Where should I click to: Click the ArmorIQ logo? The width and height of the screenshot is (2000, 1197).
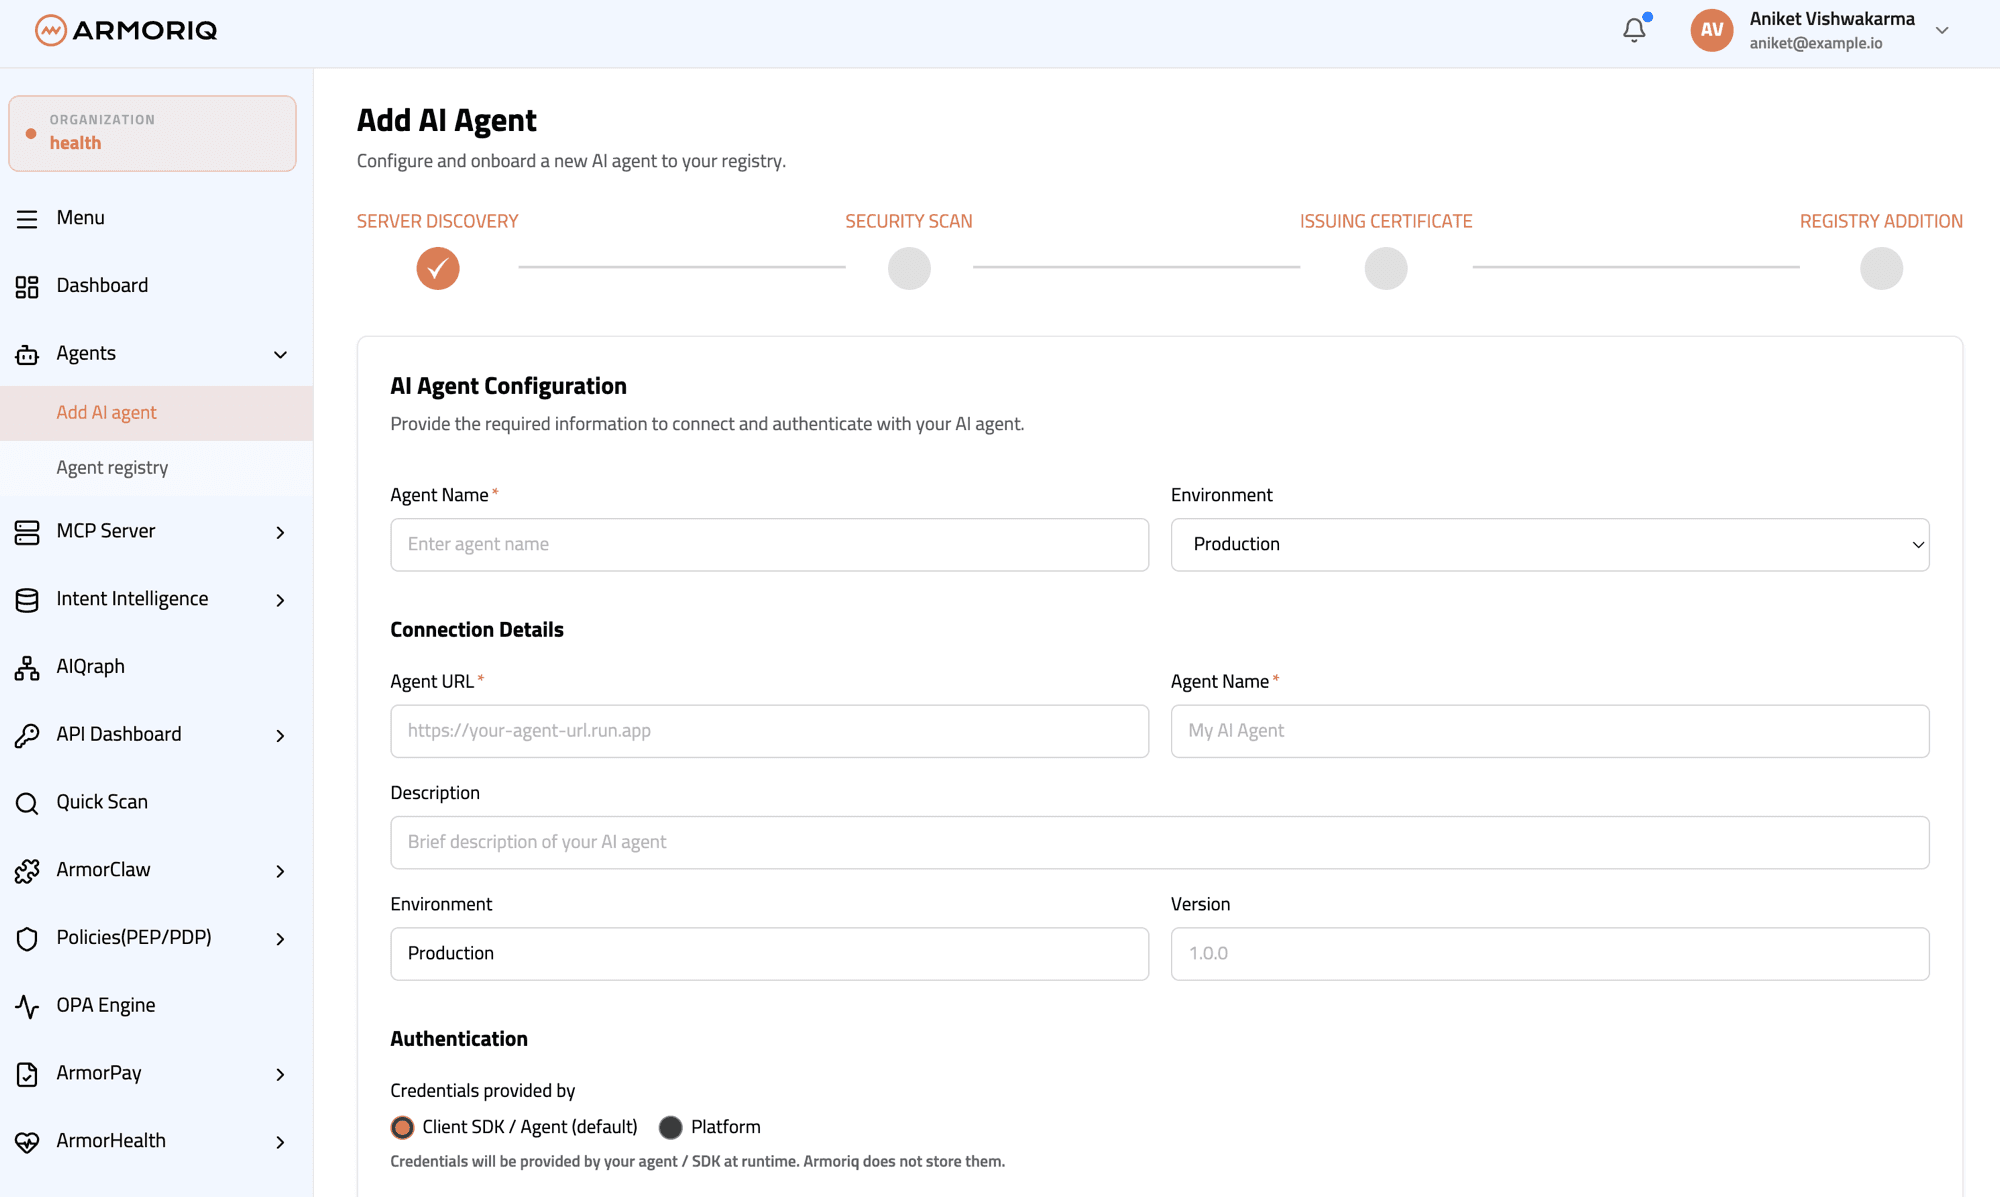tap(126, 30)
